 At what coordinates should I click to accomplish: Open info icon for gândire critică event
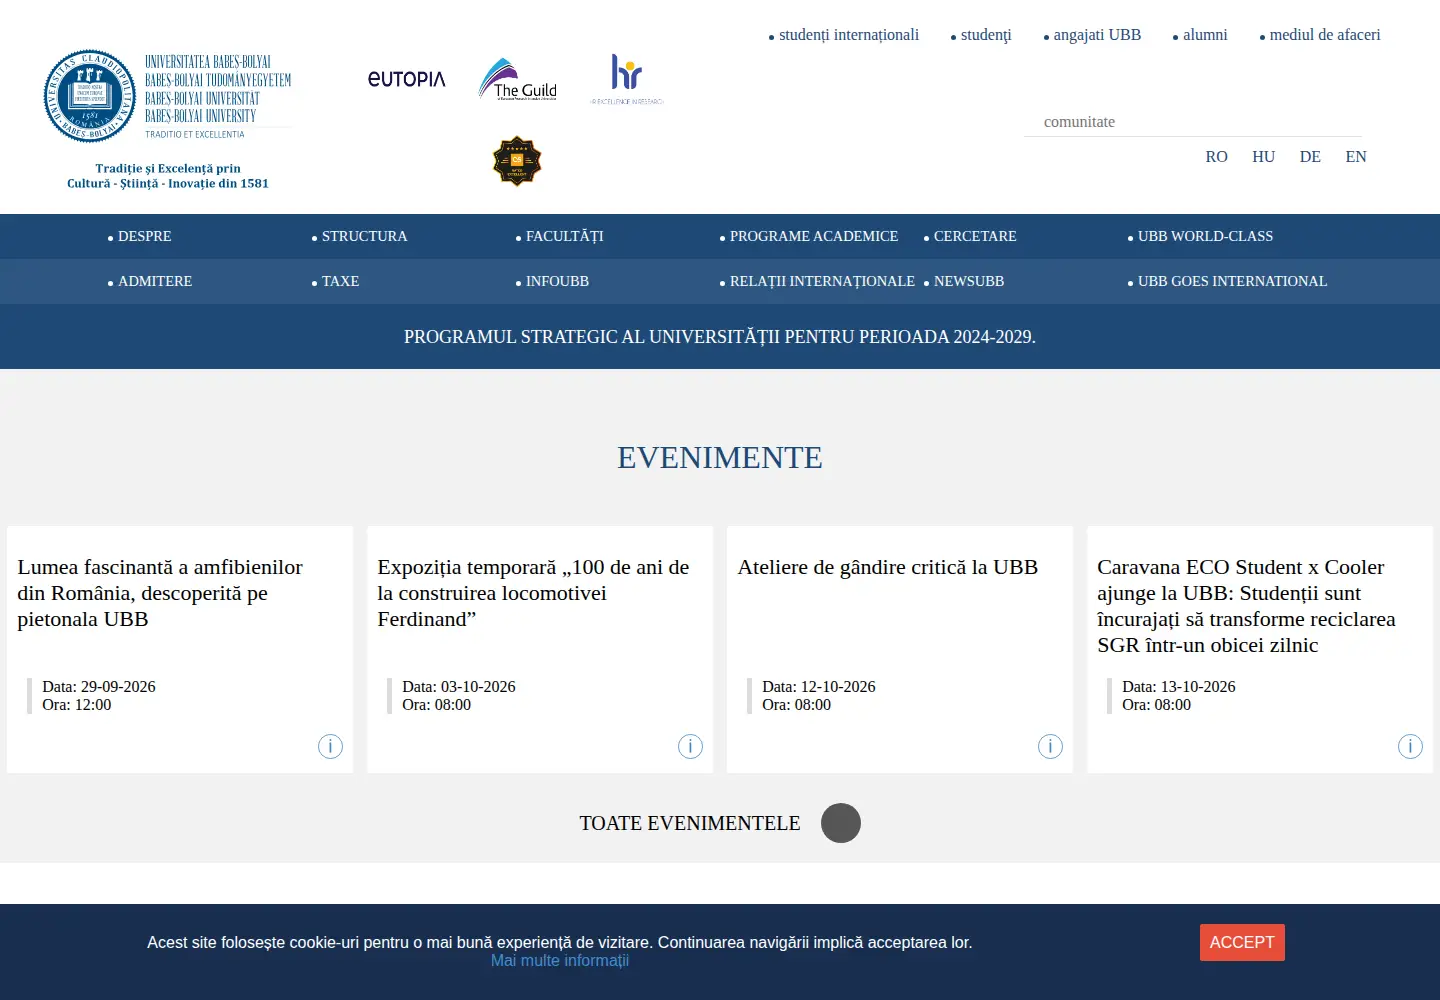(x=1050, y=746)
